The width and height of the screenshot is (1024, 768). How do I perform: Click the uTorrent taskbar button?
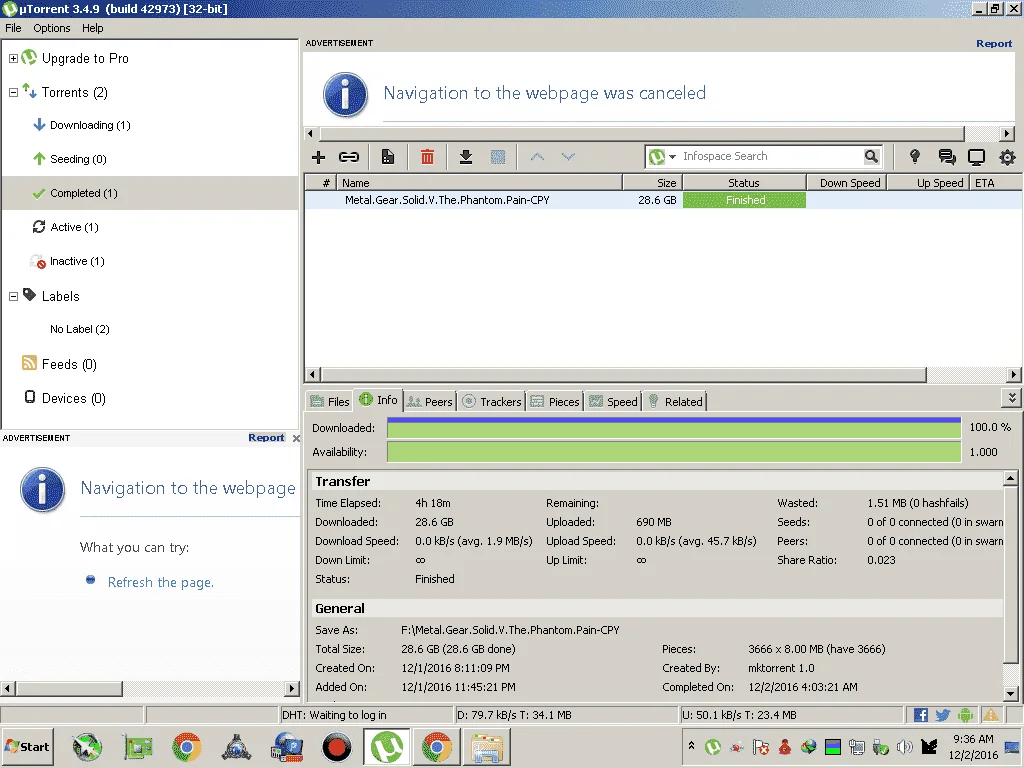[387, 747]
